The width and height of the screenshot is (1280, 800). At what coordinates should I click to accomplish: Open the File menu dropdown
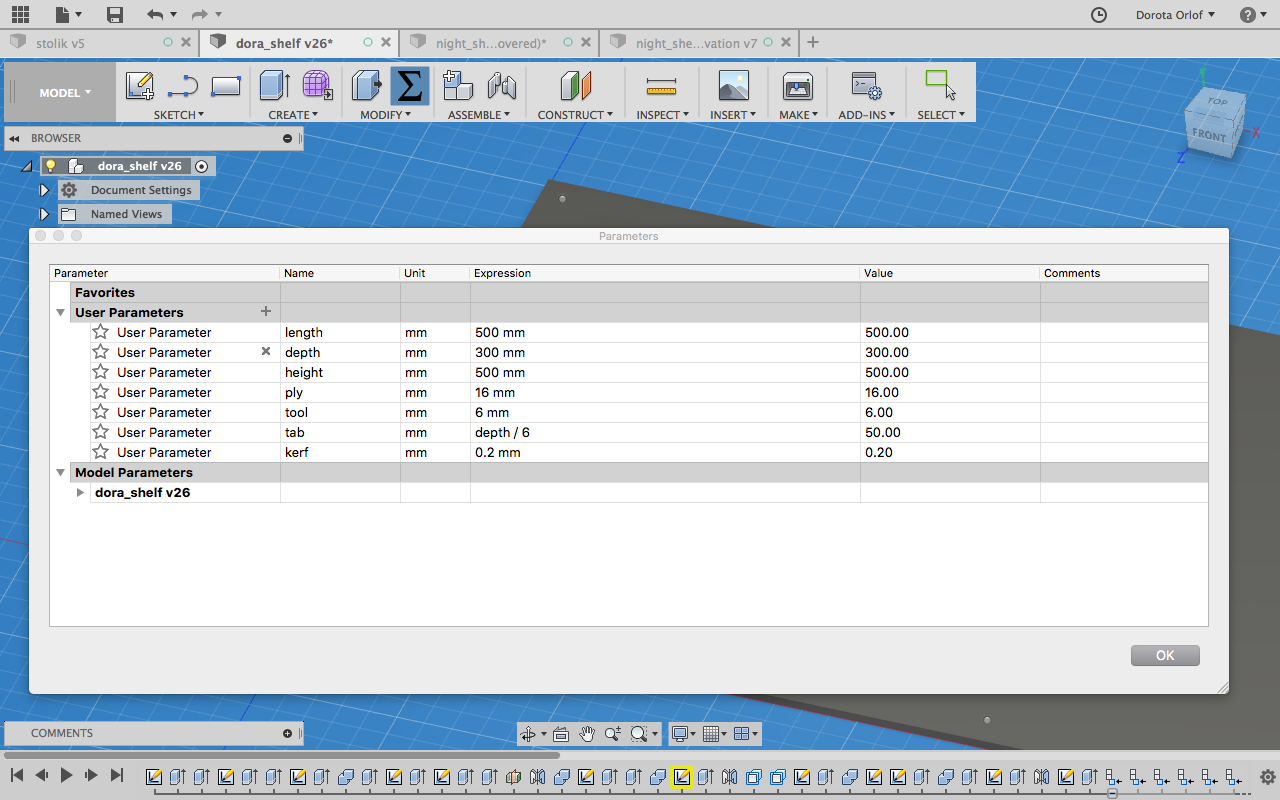[x=69, y=14]
